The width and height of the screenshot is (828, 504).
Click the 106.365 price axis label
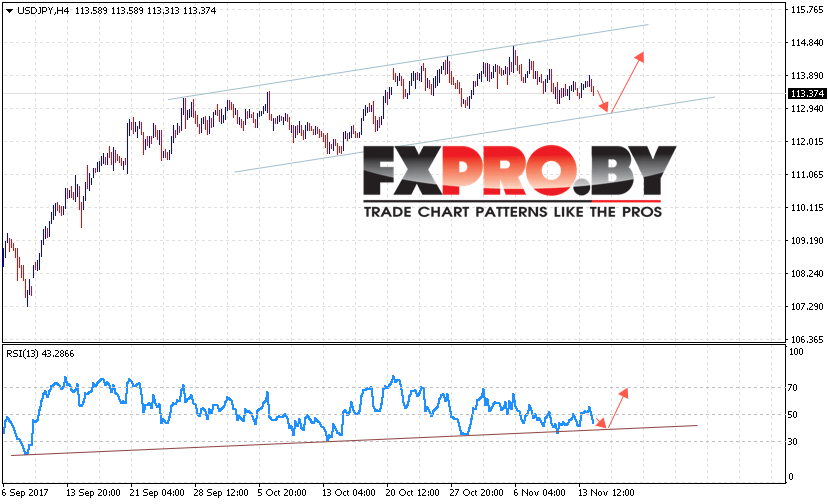(x=807, y=340)
